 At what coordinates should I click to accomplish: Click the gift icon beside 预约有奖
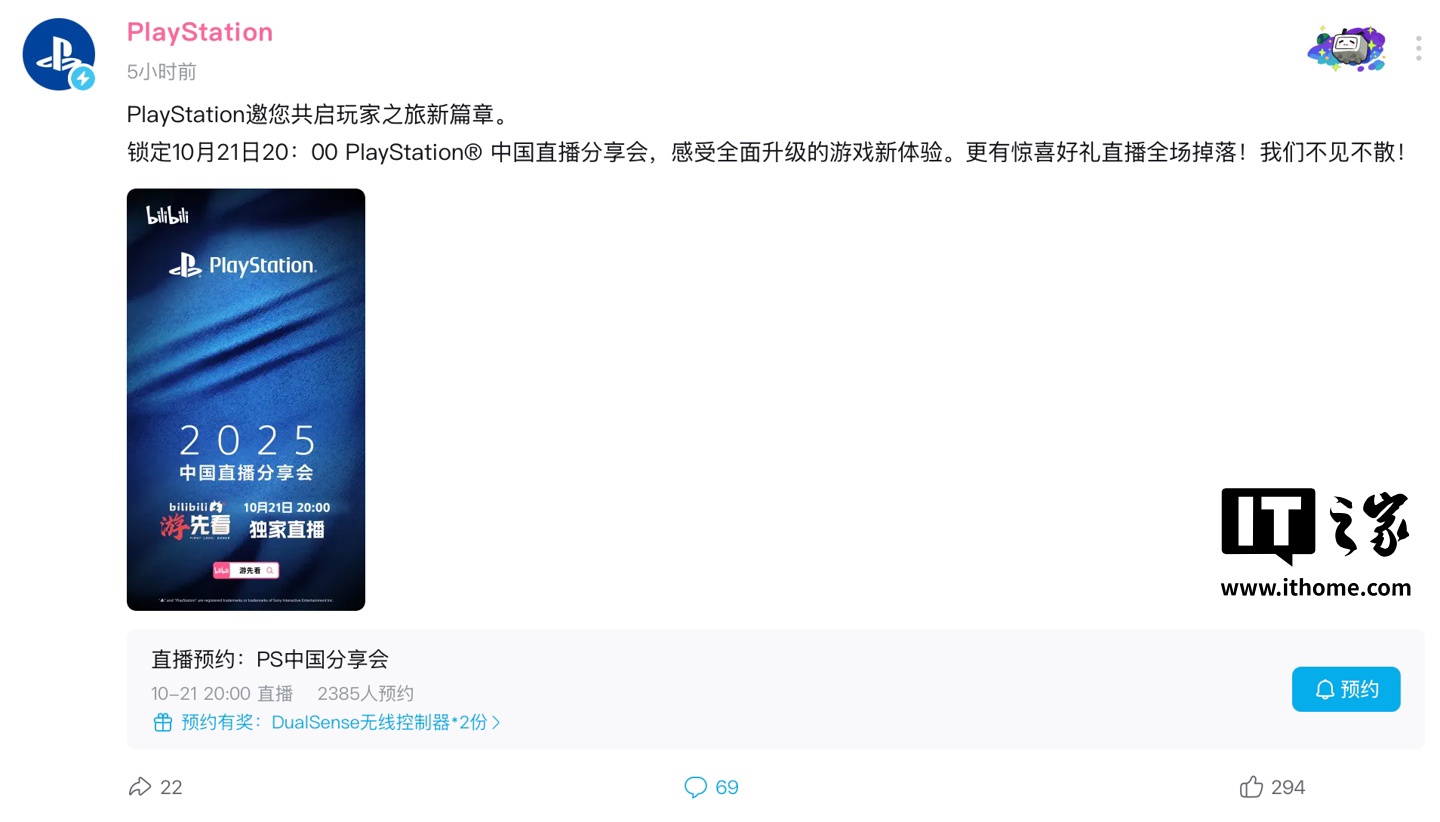tap(162, 722)
